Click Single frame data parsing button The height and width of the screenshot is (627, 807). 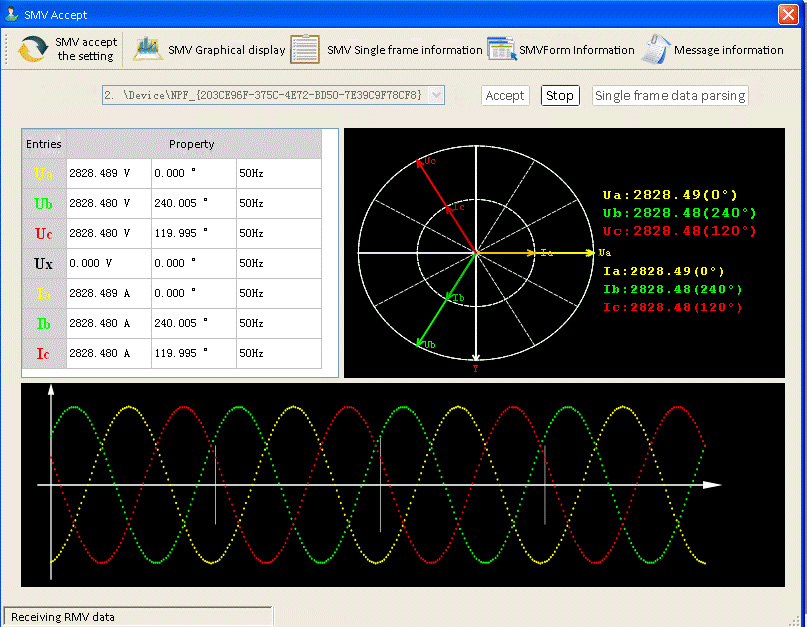(x=670, y=96)
